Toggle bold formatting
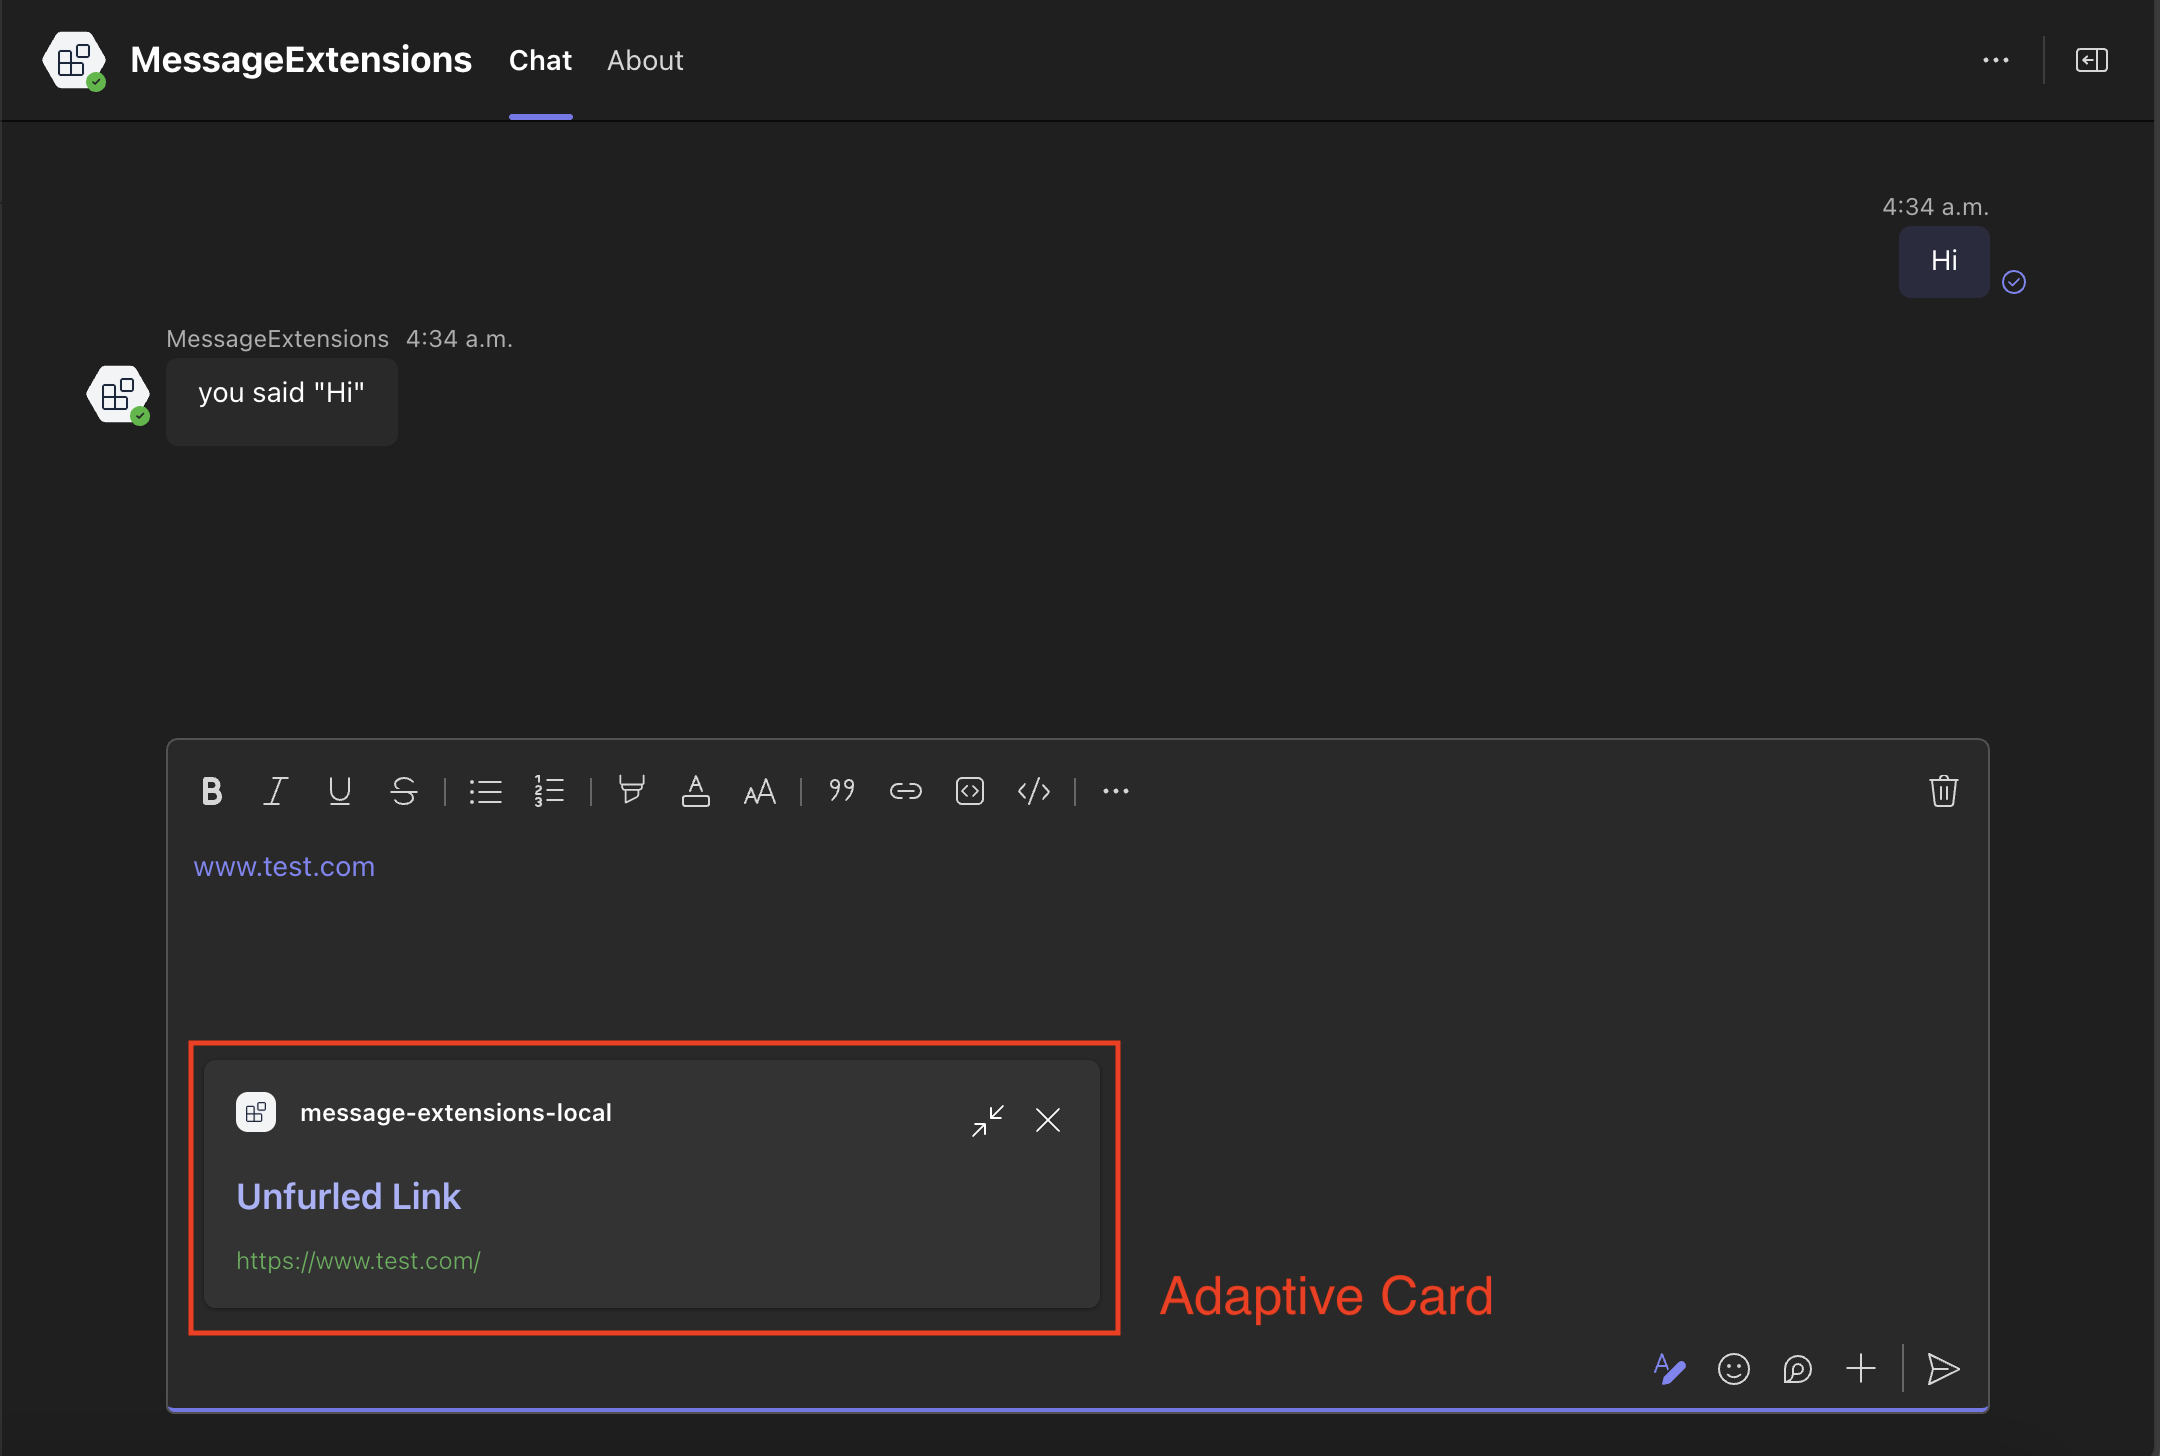 (x=211, y=791)
